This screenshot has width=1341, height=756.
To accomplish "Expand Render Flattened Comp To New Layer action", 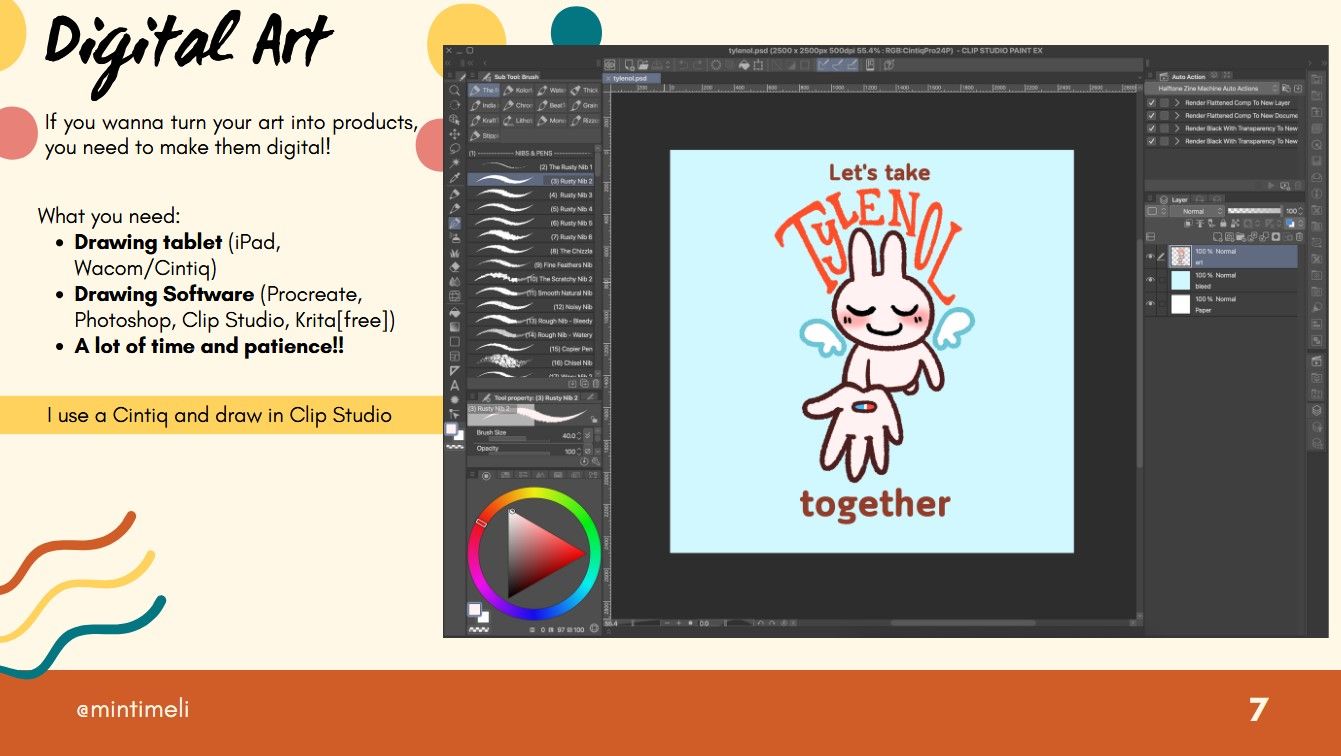I will (x=1177, y=103).
